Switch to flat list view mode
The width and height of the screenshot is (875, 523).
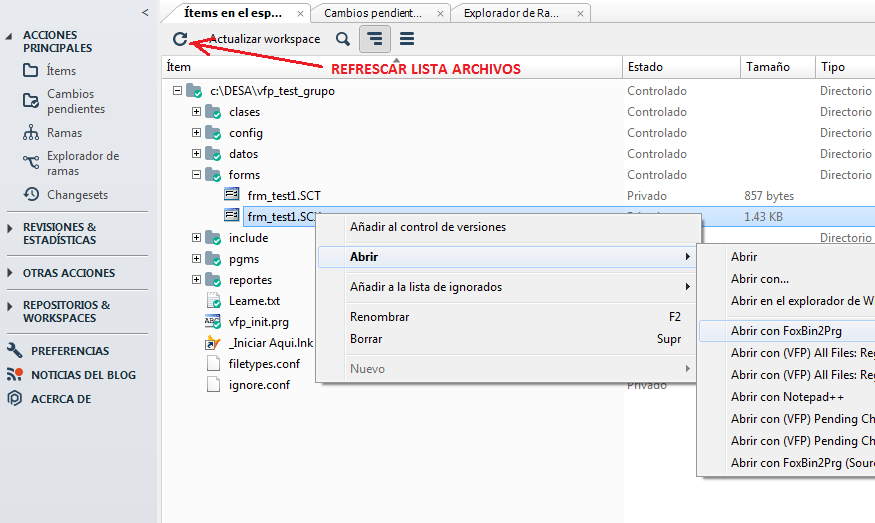[407, 39]
